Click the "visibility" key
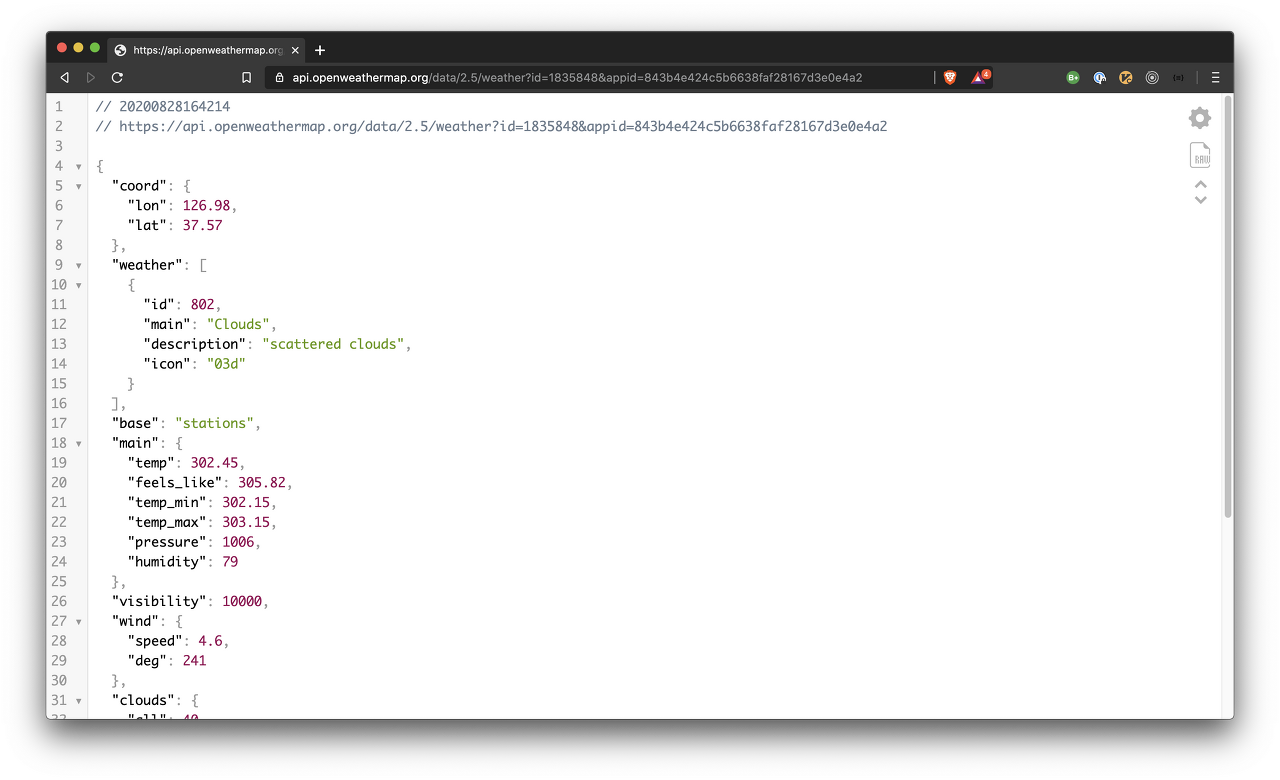The image size is (1280, 780). (x=159, y=601)
